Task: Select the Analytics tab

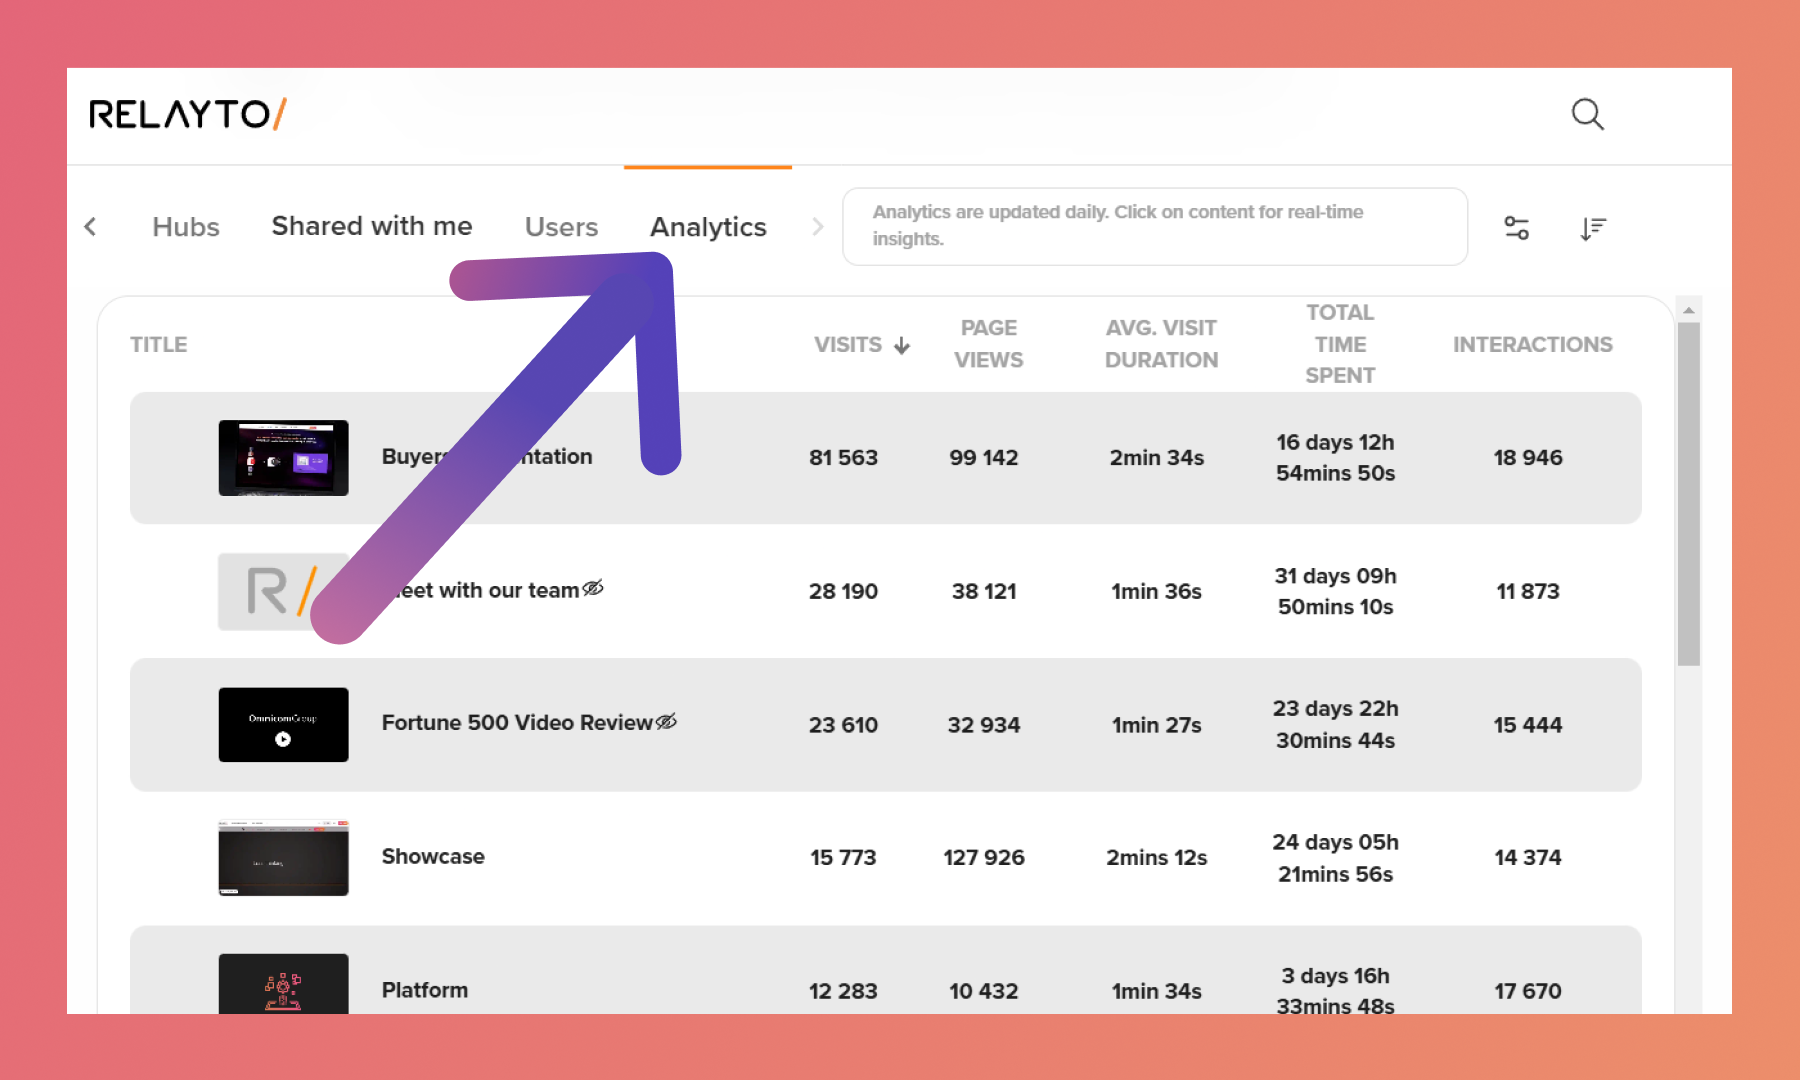Action: coord(708,227)
